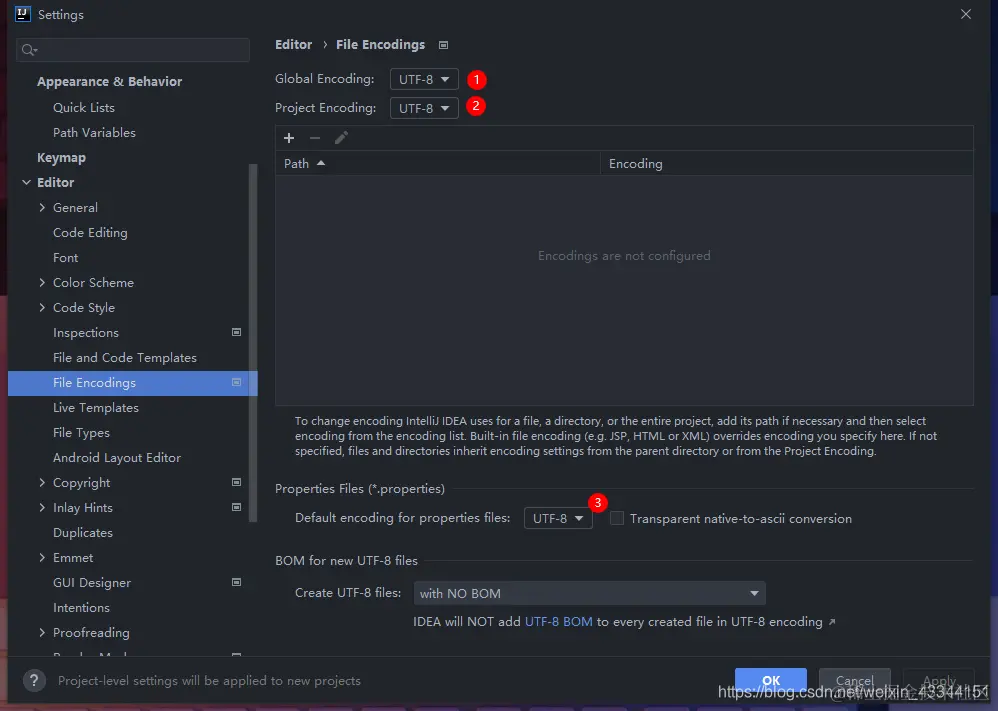Click the add path plus icon

point(289,137)
